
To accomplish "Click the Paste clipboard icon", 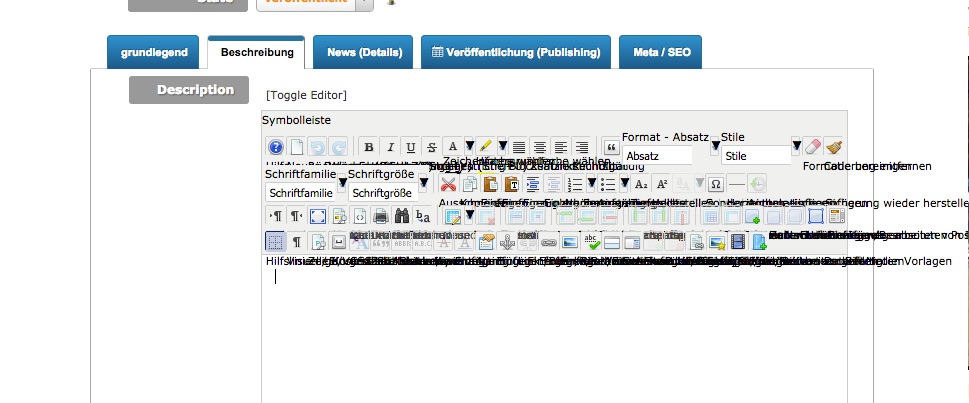I will pyautogui.click(x=491, y=184).
